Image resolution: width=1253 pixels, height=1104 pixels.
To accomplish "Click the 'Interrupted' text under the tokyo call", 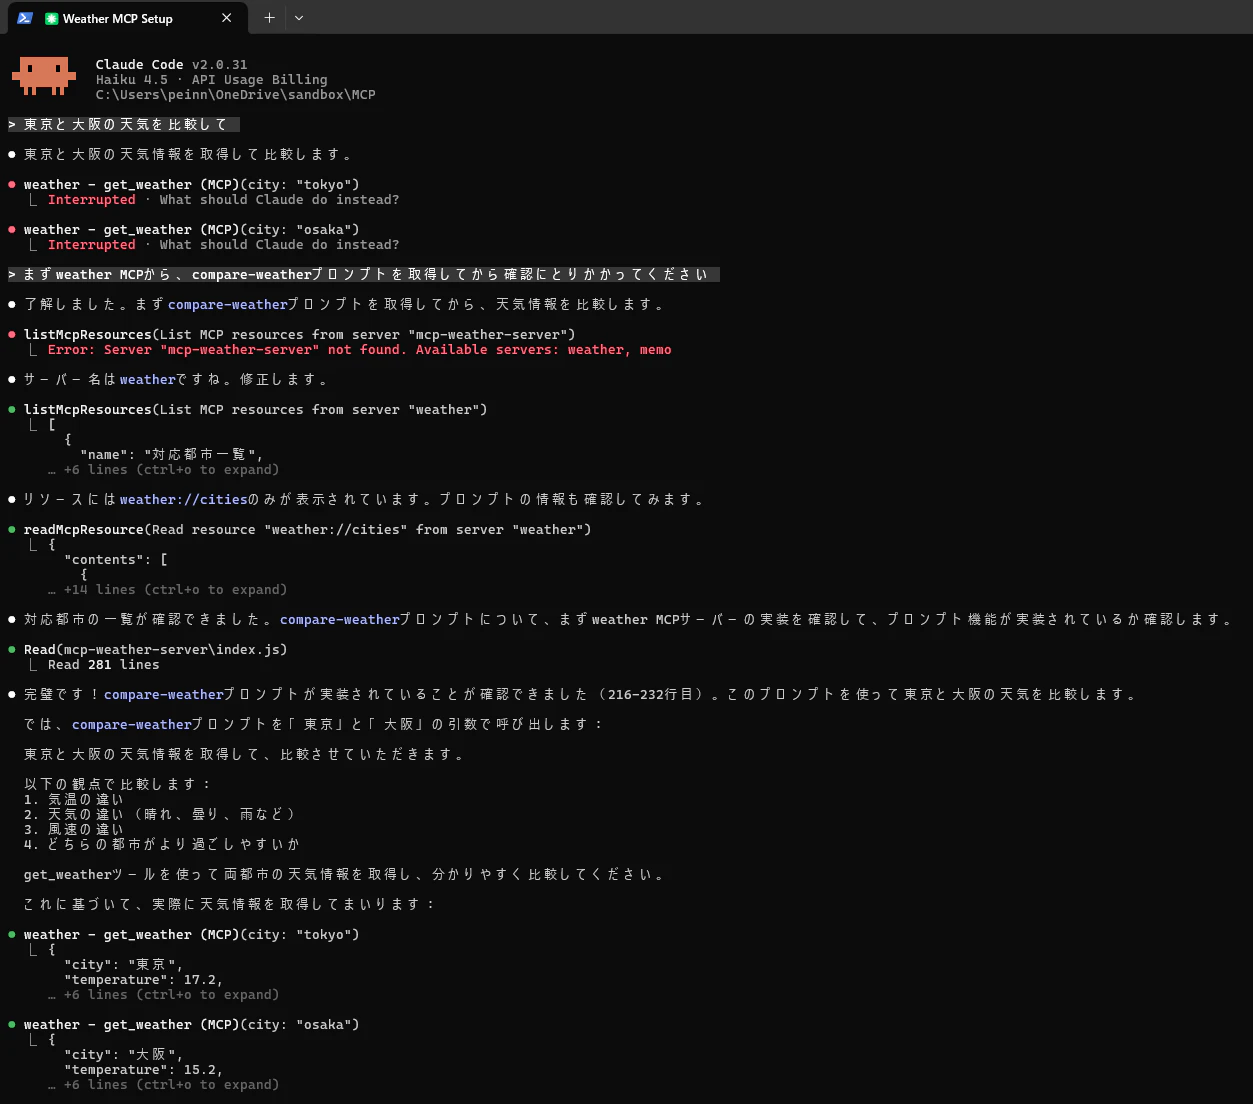I will [x=91, y=200].
